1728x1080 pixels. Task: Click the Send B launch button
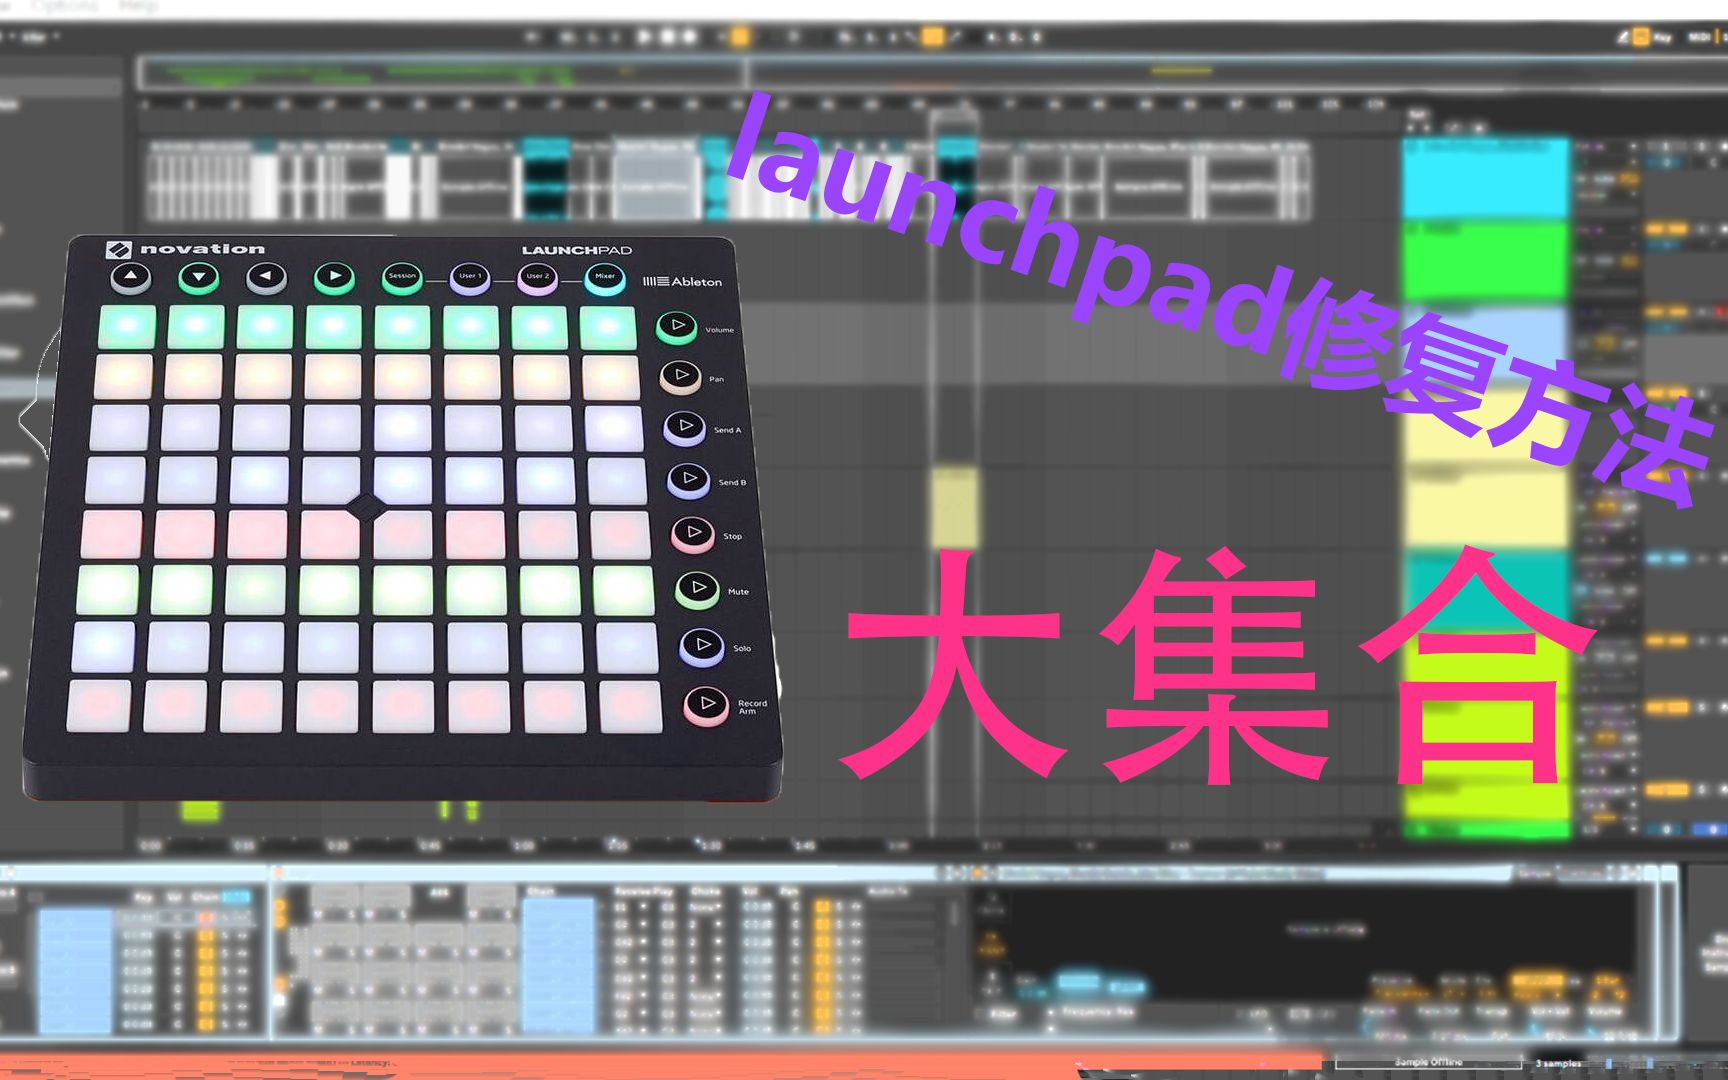click(x=689, y=480)
